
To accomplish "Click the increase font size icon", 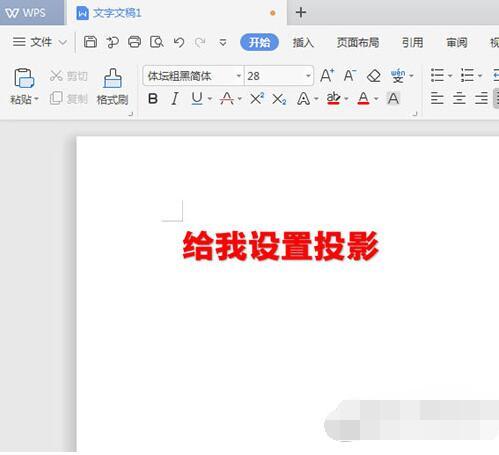I will [327, 76].
